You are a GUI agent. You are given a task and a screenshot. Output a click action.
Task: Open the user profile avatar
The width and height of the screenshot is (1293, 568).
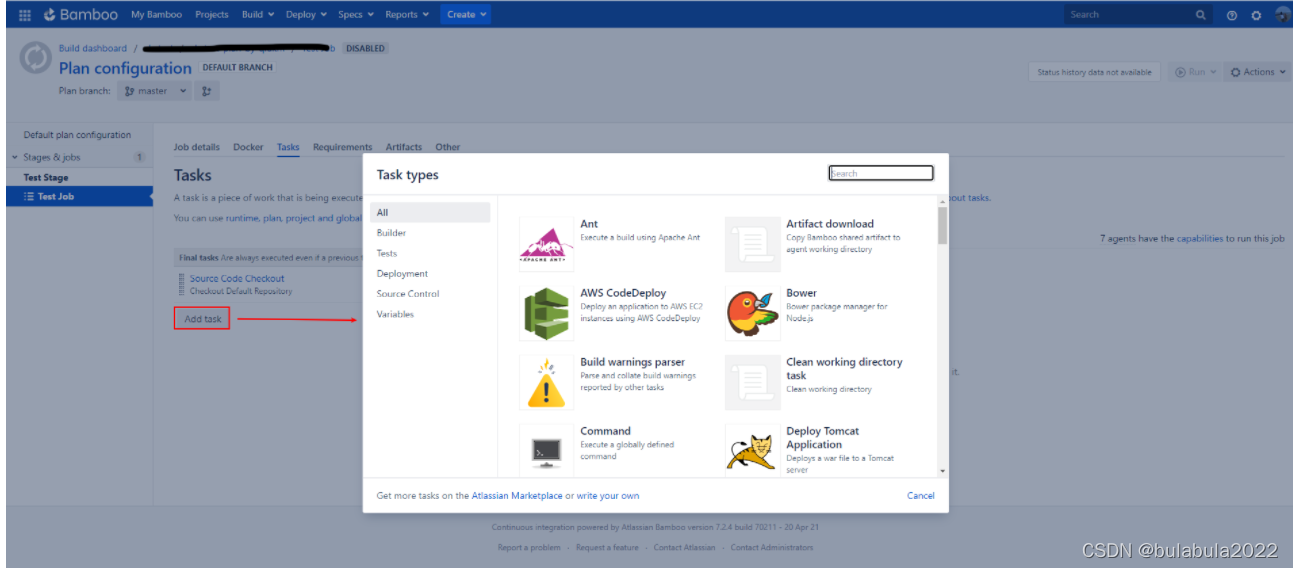pos(1282,15)
